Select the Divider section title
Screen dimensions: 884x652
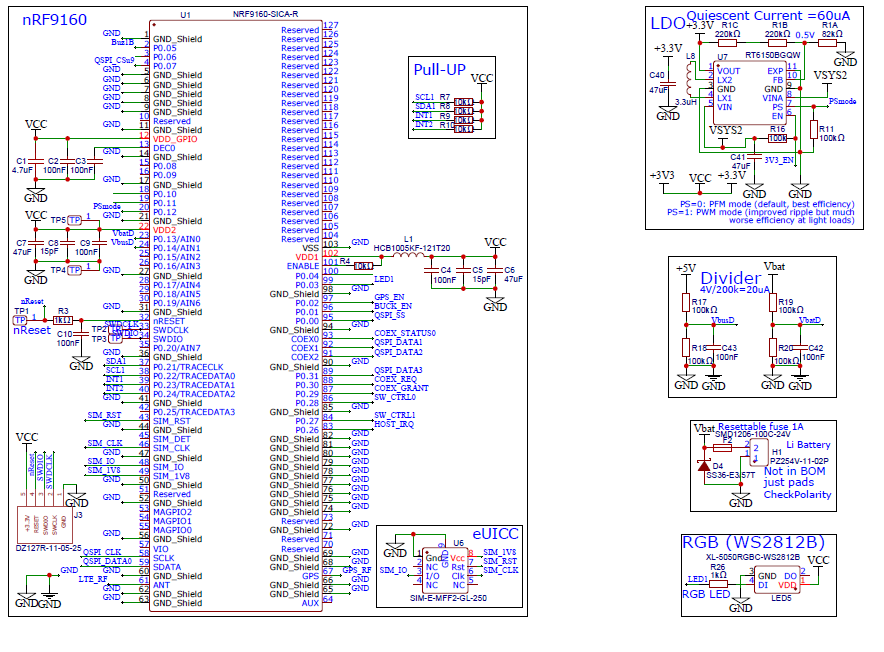730,278
